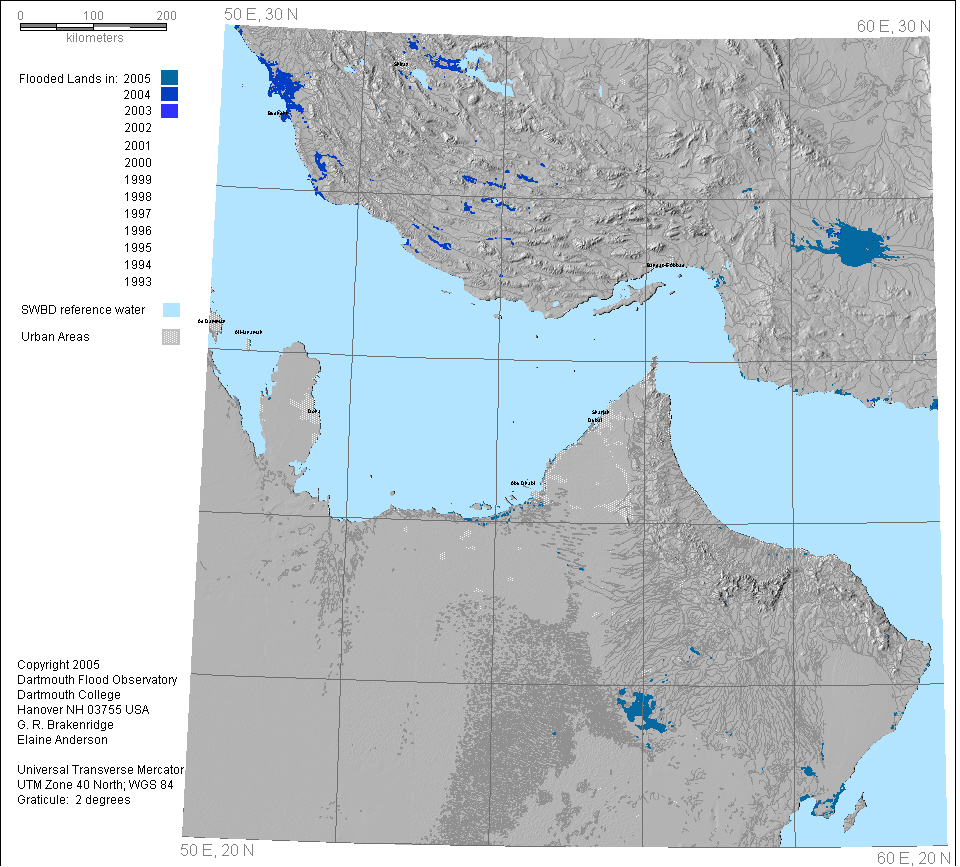960x867 pixels.
Task: Click the 'Graticule: 2 degrees' text
Action: pyautogui.click(x=74, y=800)
